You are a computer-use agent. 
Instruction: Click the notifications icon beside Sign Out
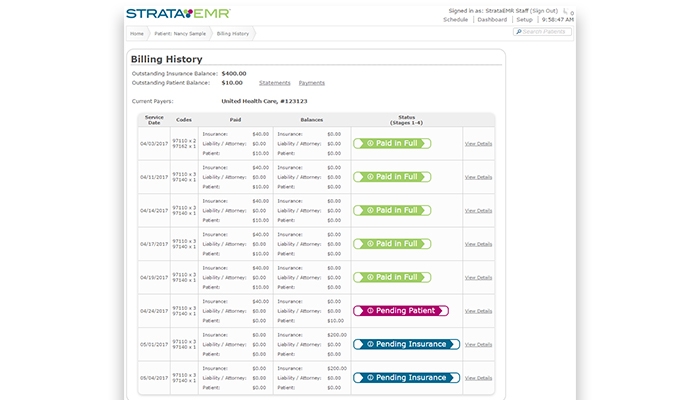pyautogui.click(x=568, y=12)
